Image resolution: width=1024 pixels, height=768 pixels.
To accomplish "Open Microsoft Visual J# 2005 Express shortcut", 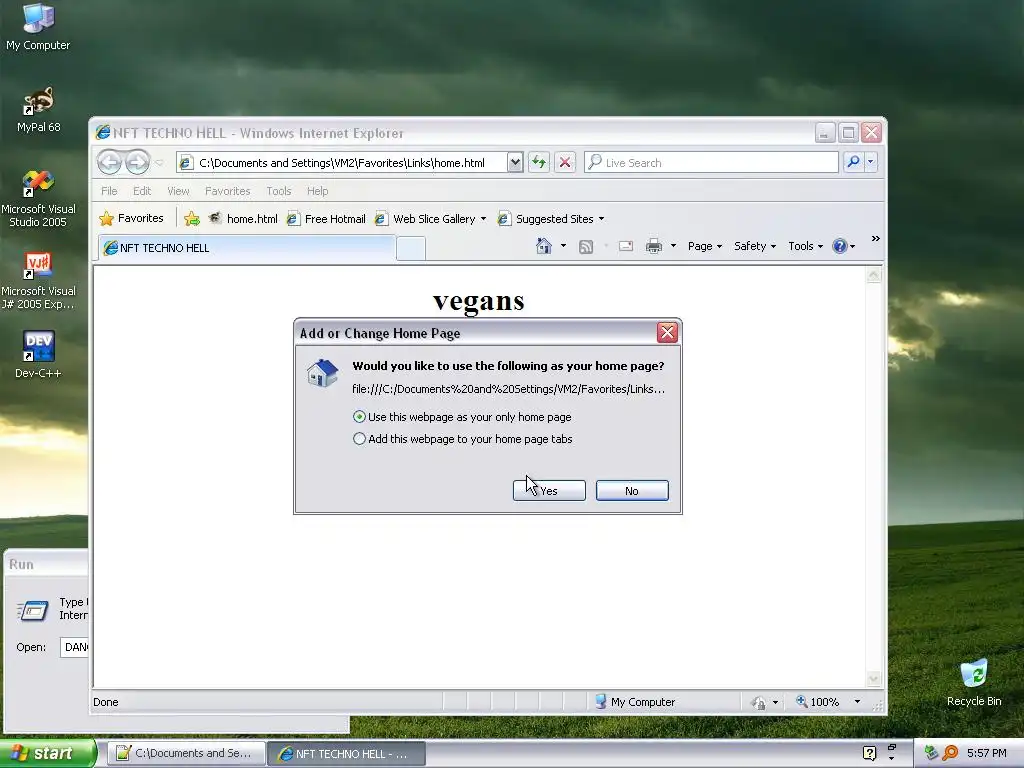I will (38, 281).
